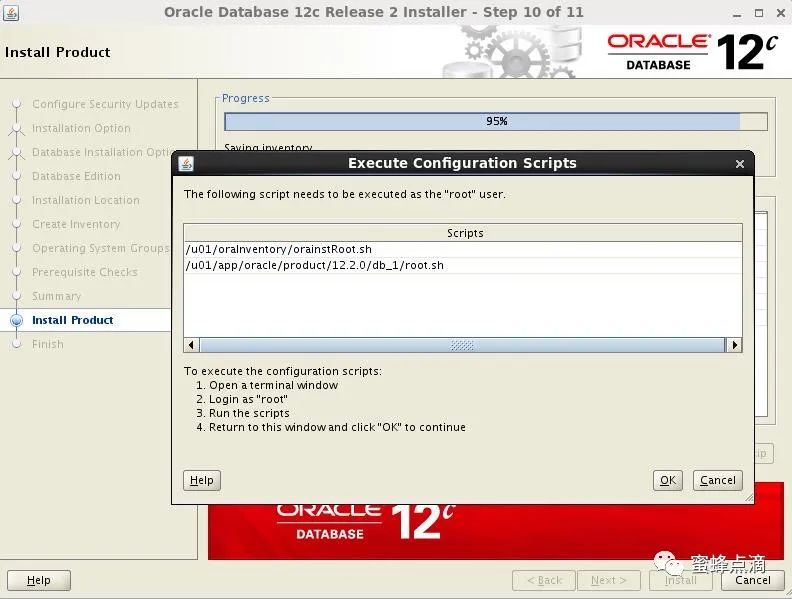Click the dialog resize grip corner
The width and height of the screenshot is (792, 599).
coord(749,498)
